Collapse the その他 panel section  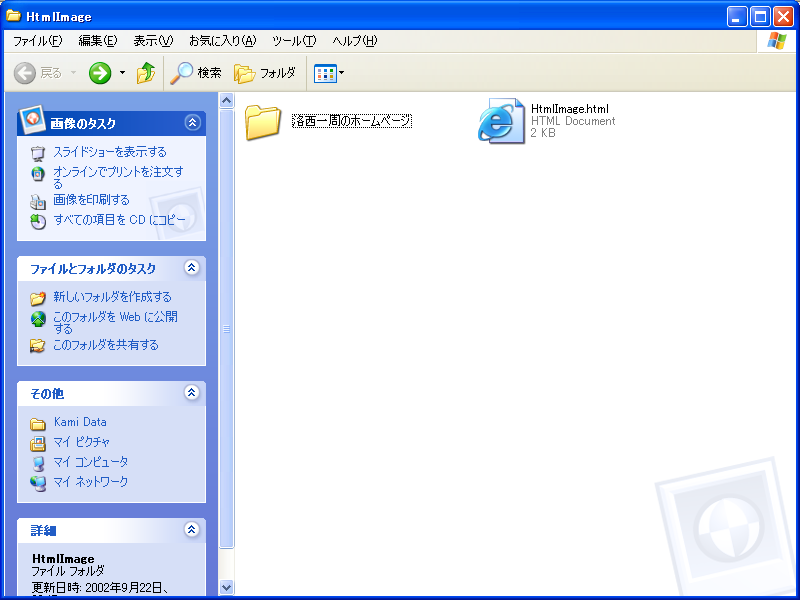[193, 393]
